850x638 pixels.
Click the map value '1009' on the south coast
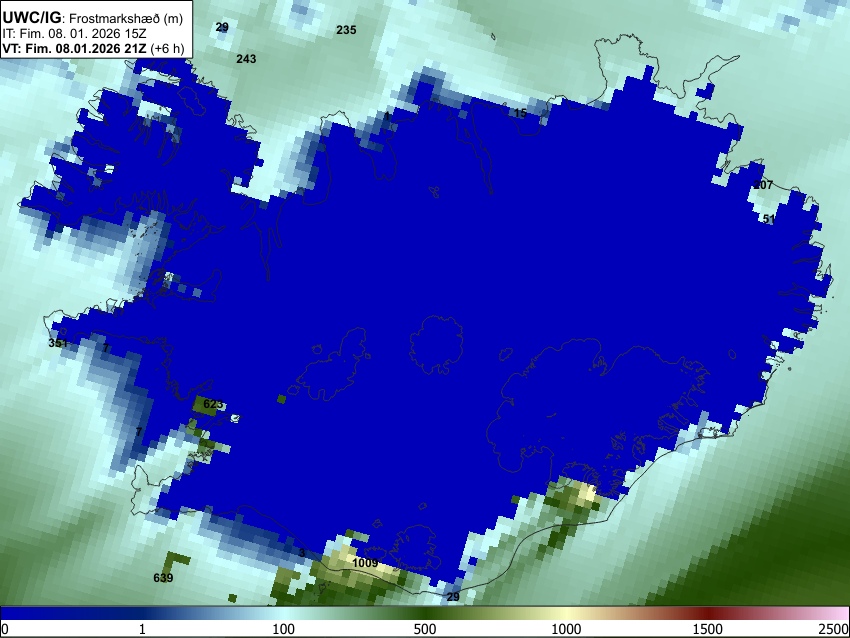[365, 563]
